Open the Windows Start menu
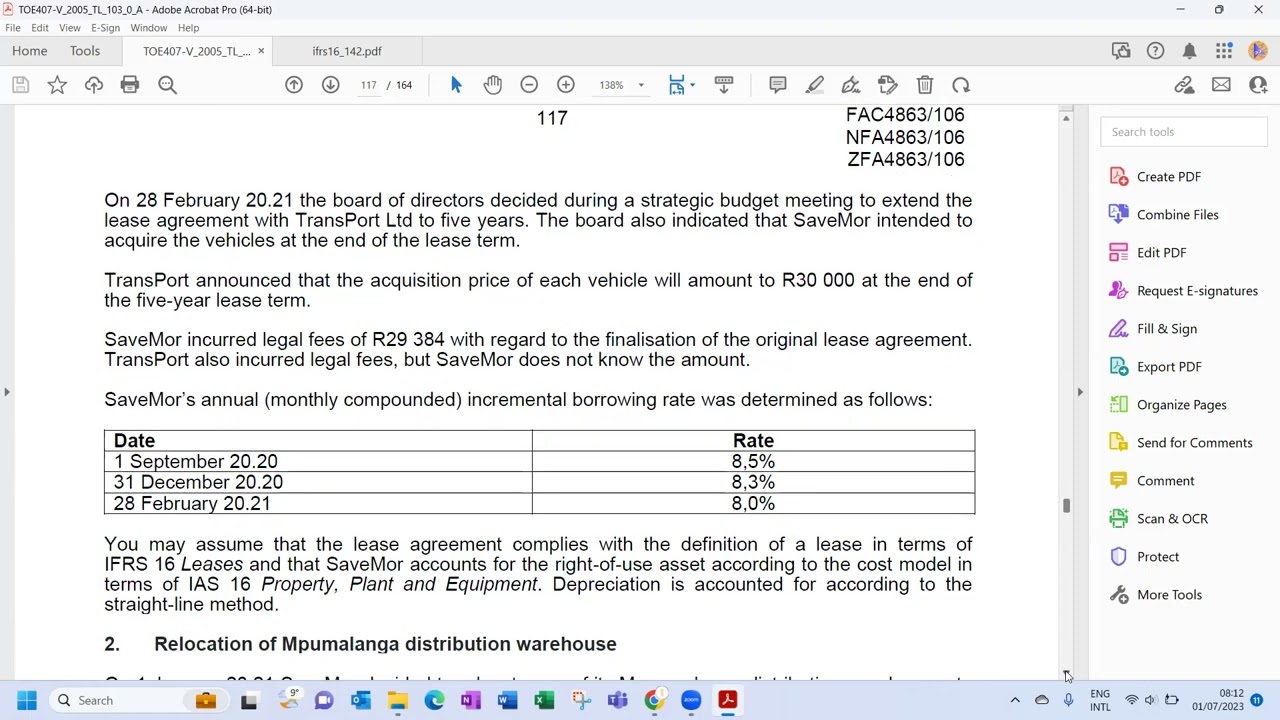Viewport: 1280px width, 720px height. point(27,701)
